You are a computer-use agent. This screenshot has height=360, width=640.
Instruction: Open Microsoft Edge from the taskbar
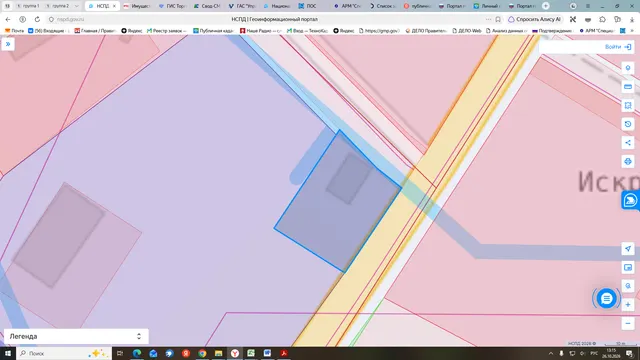(137, 353)
